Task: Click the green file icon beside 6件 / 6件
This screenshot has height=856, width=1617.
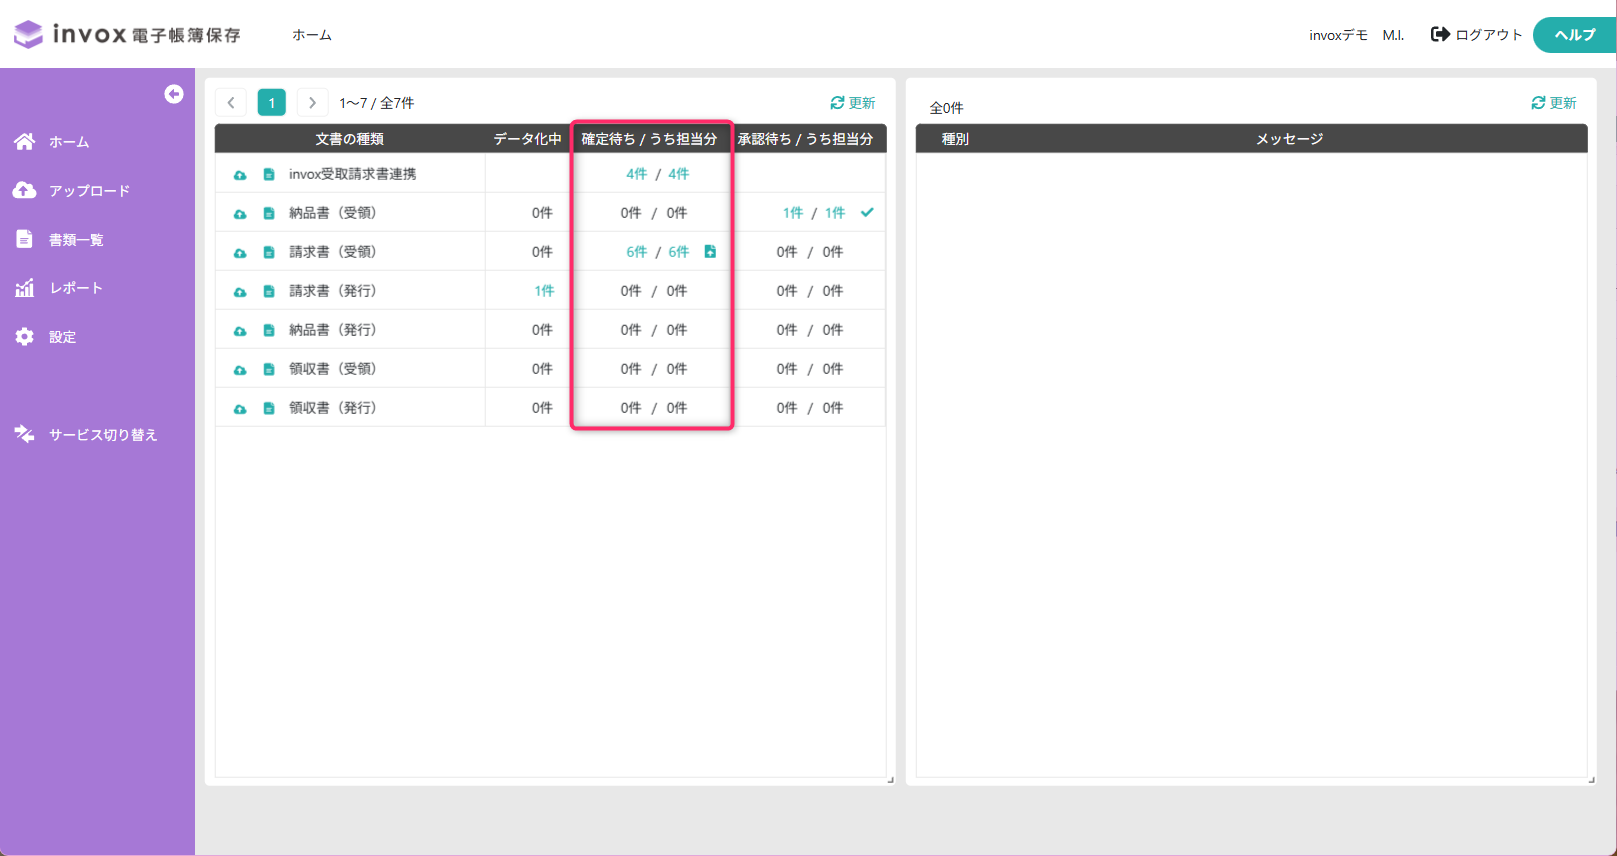Action: coord(710,252)
